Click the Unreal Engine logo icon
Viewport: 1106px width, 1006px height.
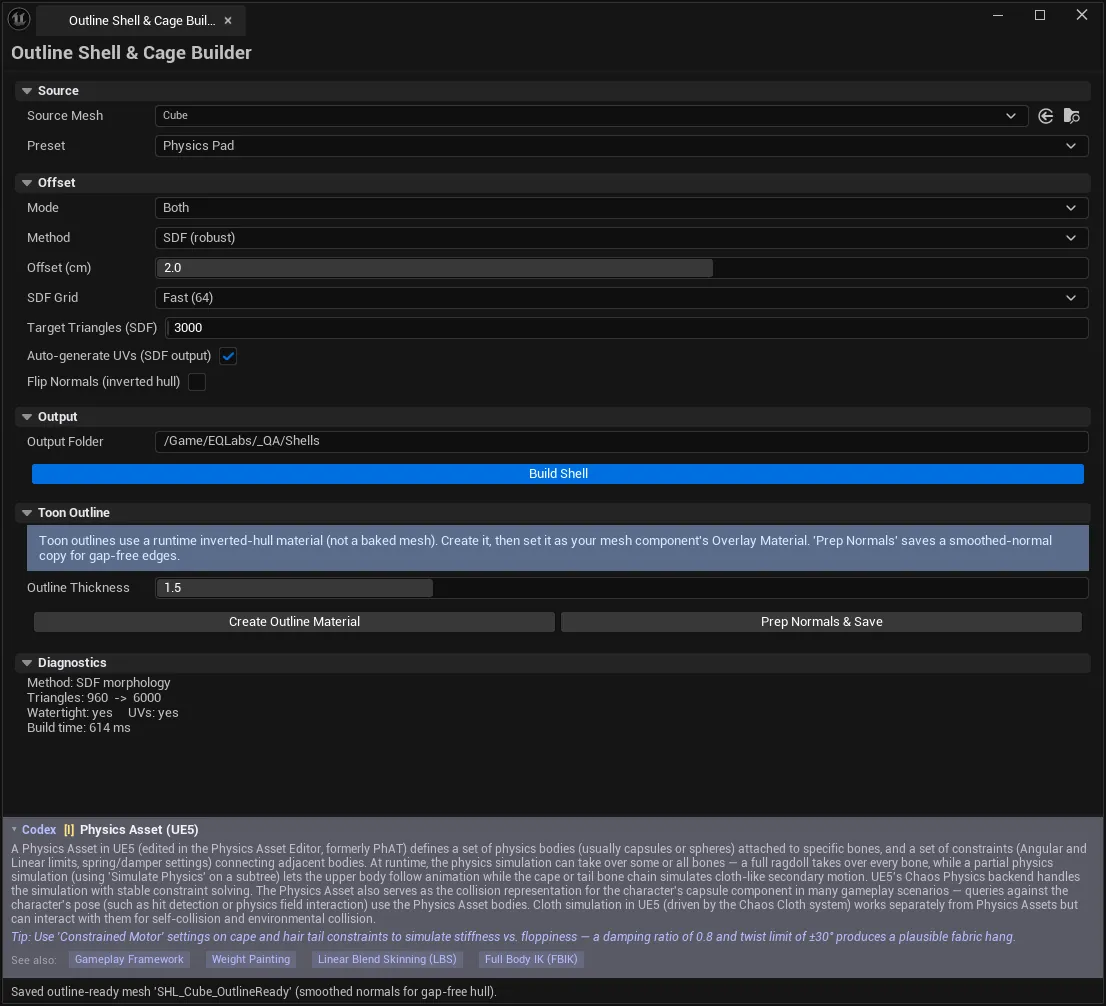(19, 19)
